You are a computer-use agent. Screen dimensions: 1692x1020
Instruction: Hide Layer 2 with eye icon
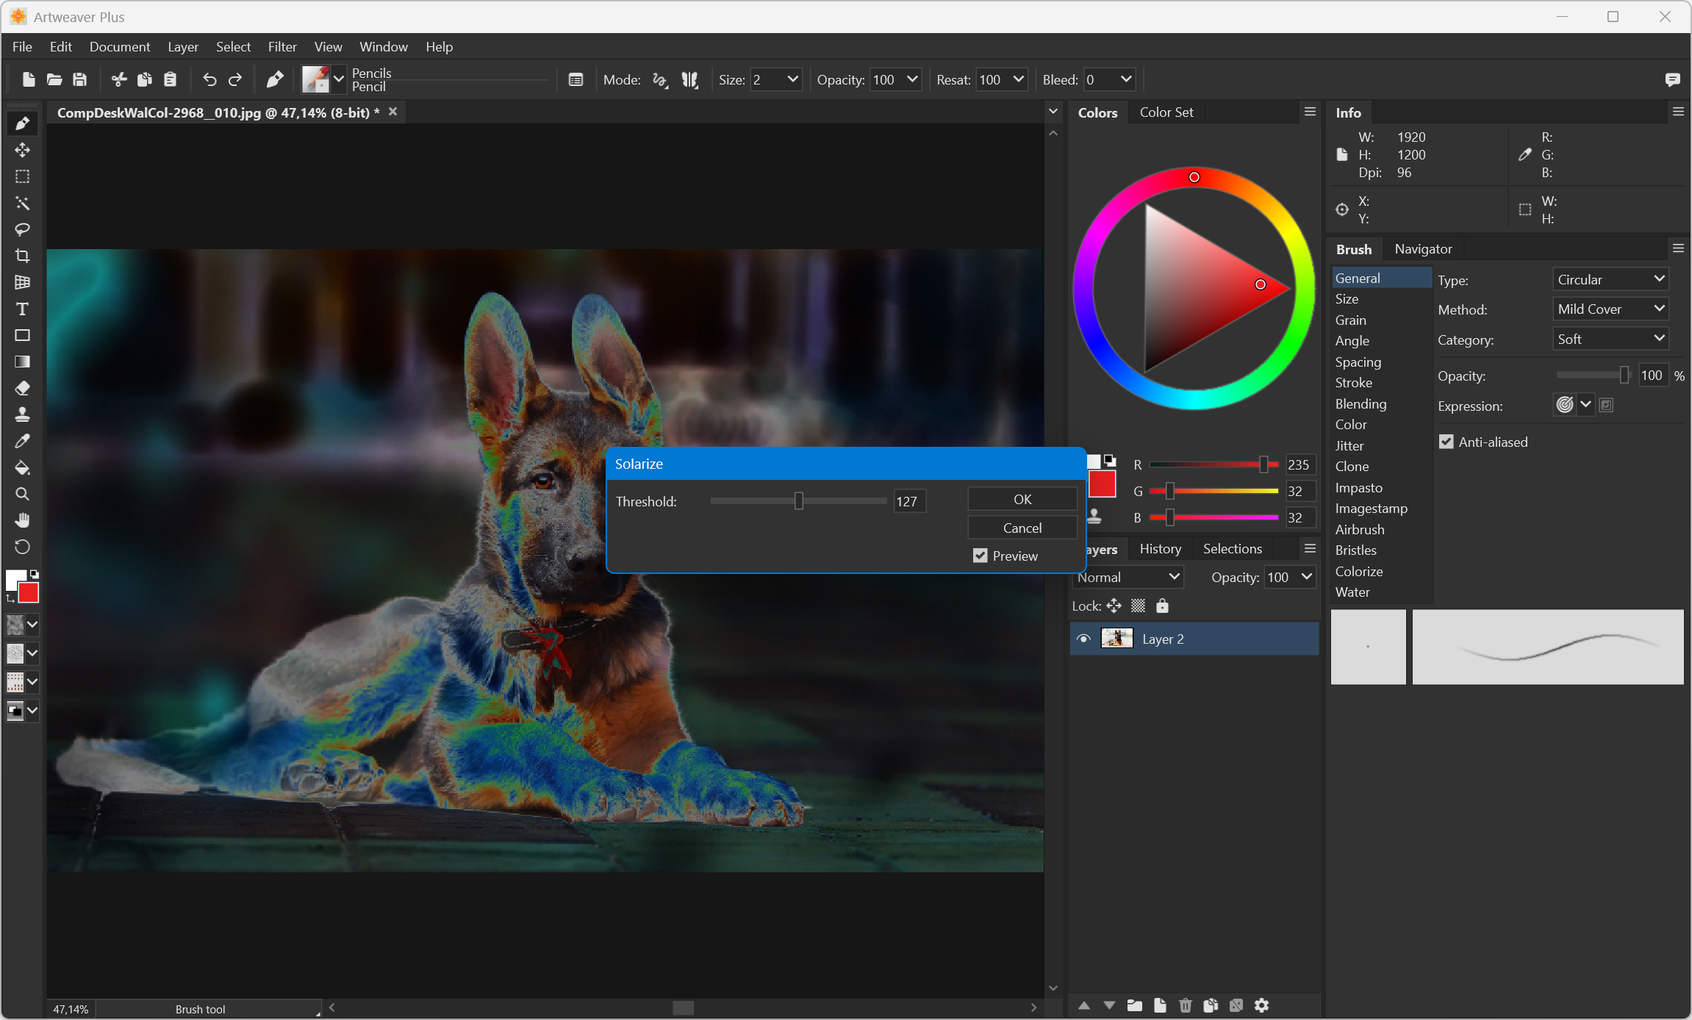tap(1083, 639)
